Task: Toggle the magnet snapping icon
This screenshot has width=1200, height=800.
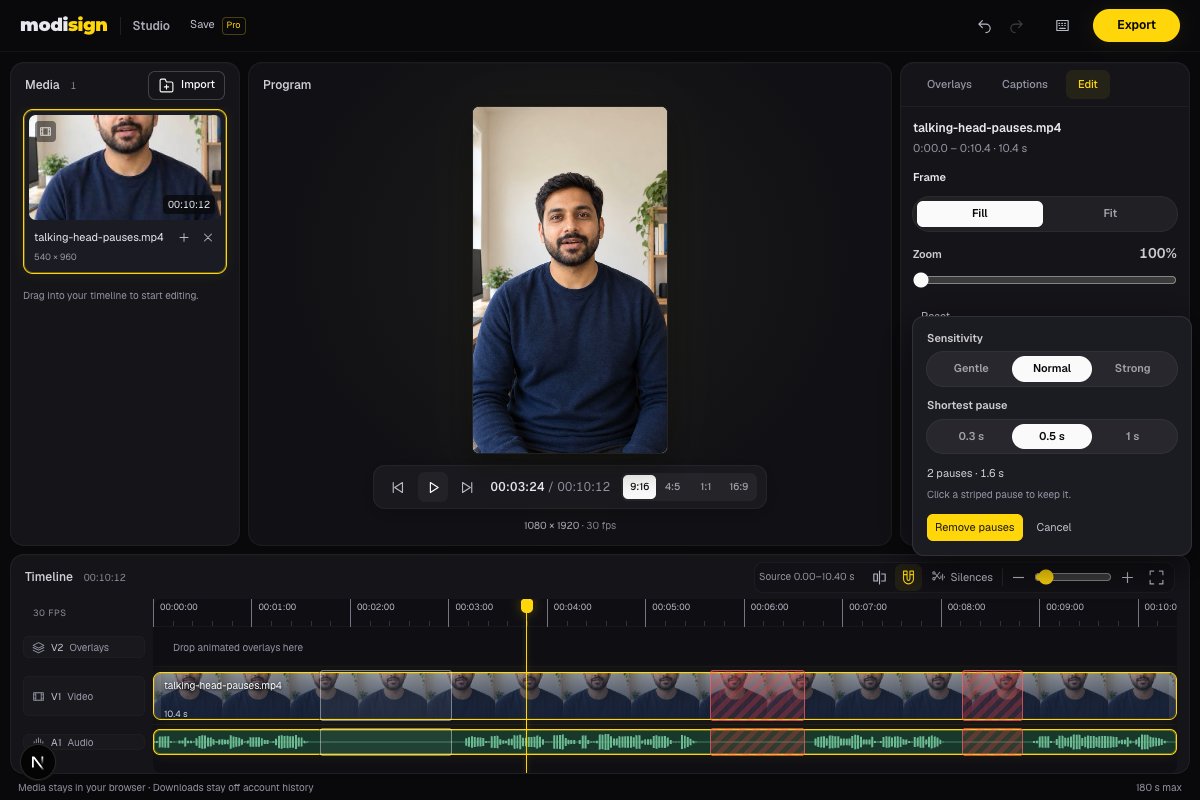Action: point(908,577)
